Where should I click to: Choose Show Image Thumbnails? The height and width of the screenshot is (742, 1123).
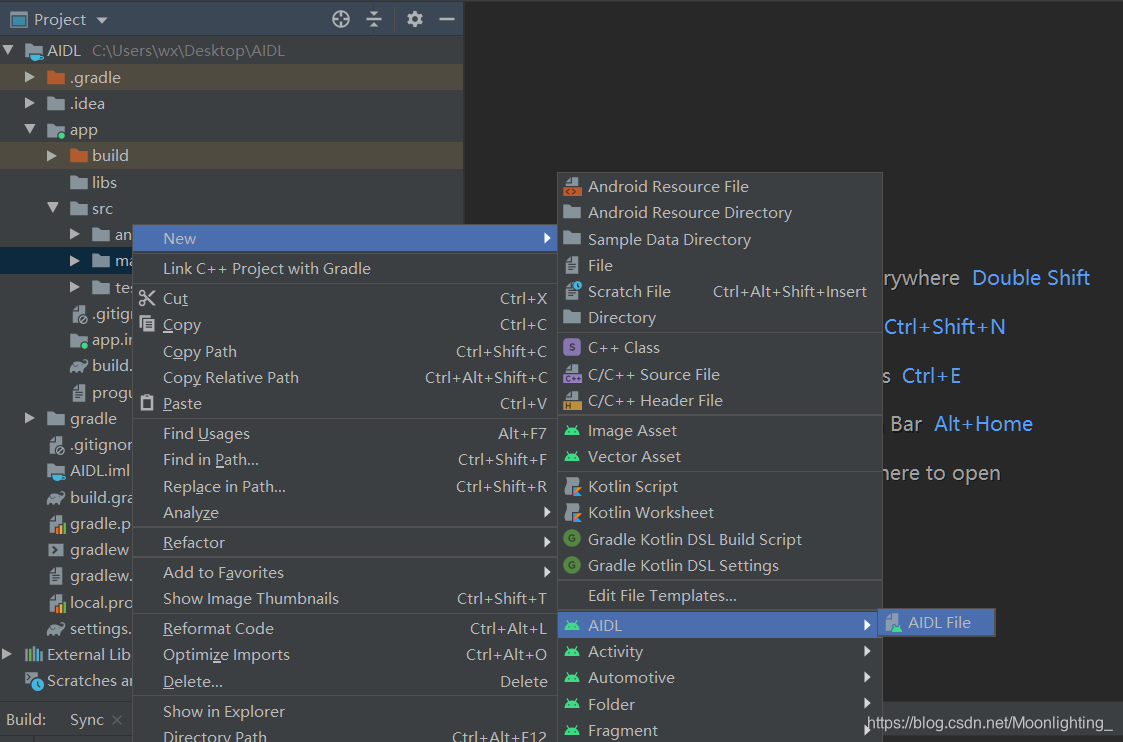[x=344, y=599]
